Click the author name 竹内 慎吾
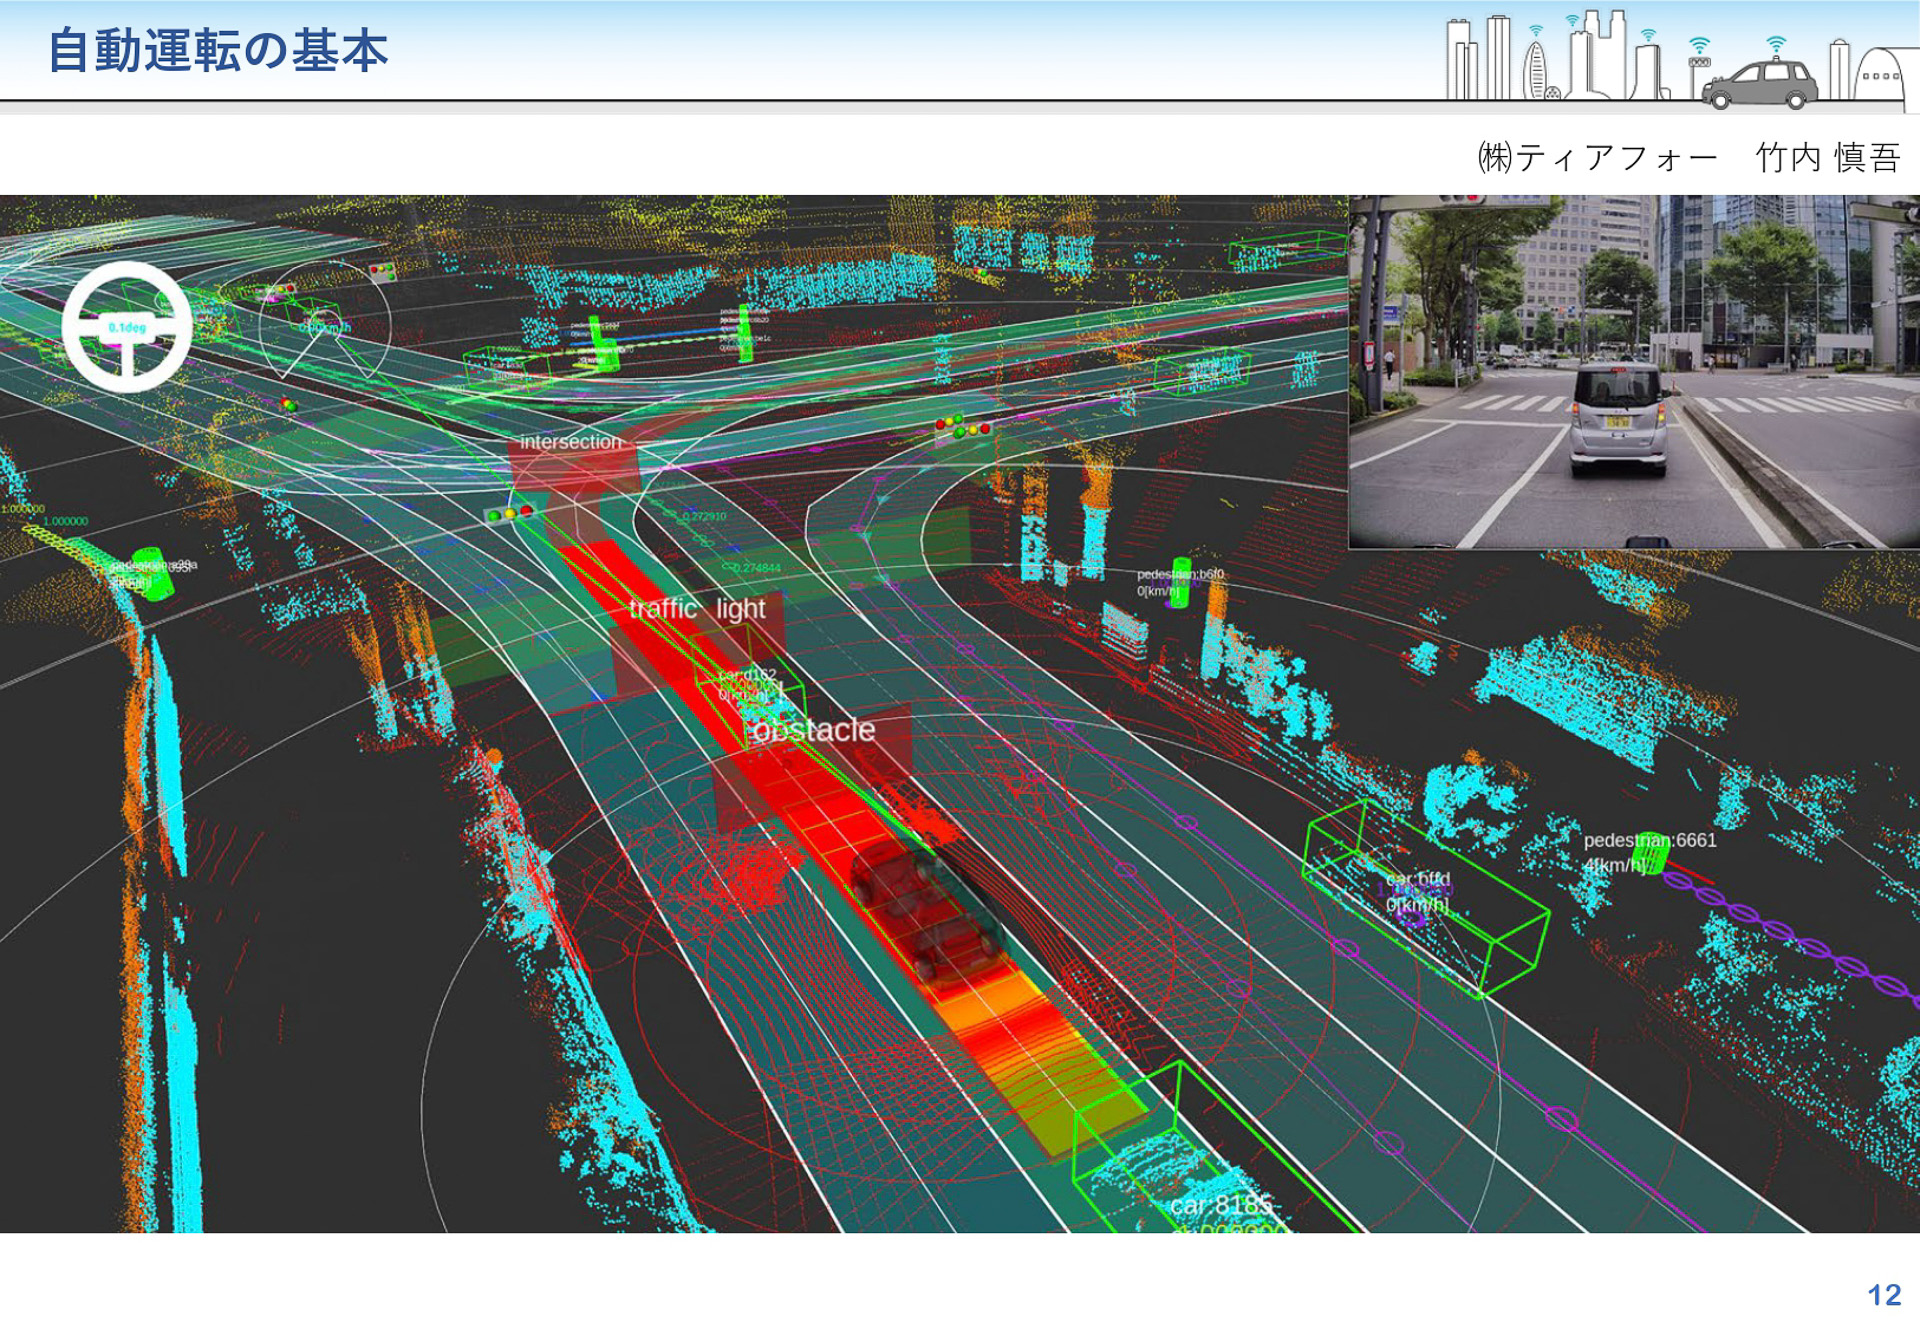The height and width of the screenshot is (1329, 1920). click(x=1827, y=157)
